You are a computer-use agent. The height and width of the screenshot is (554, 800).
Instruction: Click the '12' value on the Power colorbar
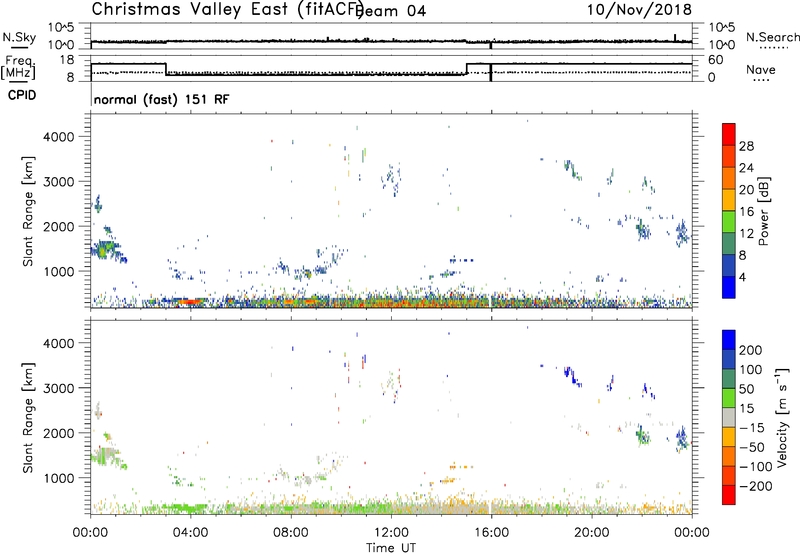[746, 233]
